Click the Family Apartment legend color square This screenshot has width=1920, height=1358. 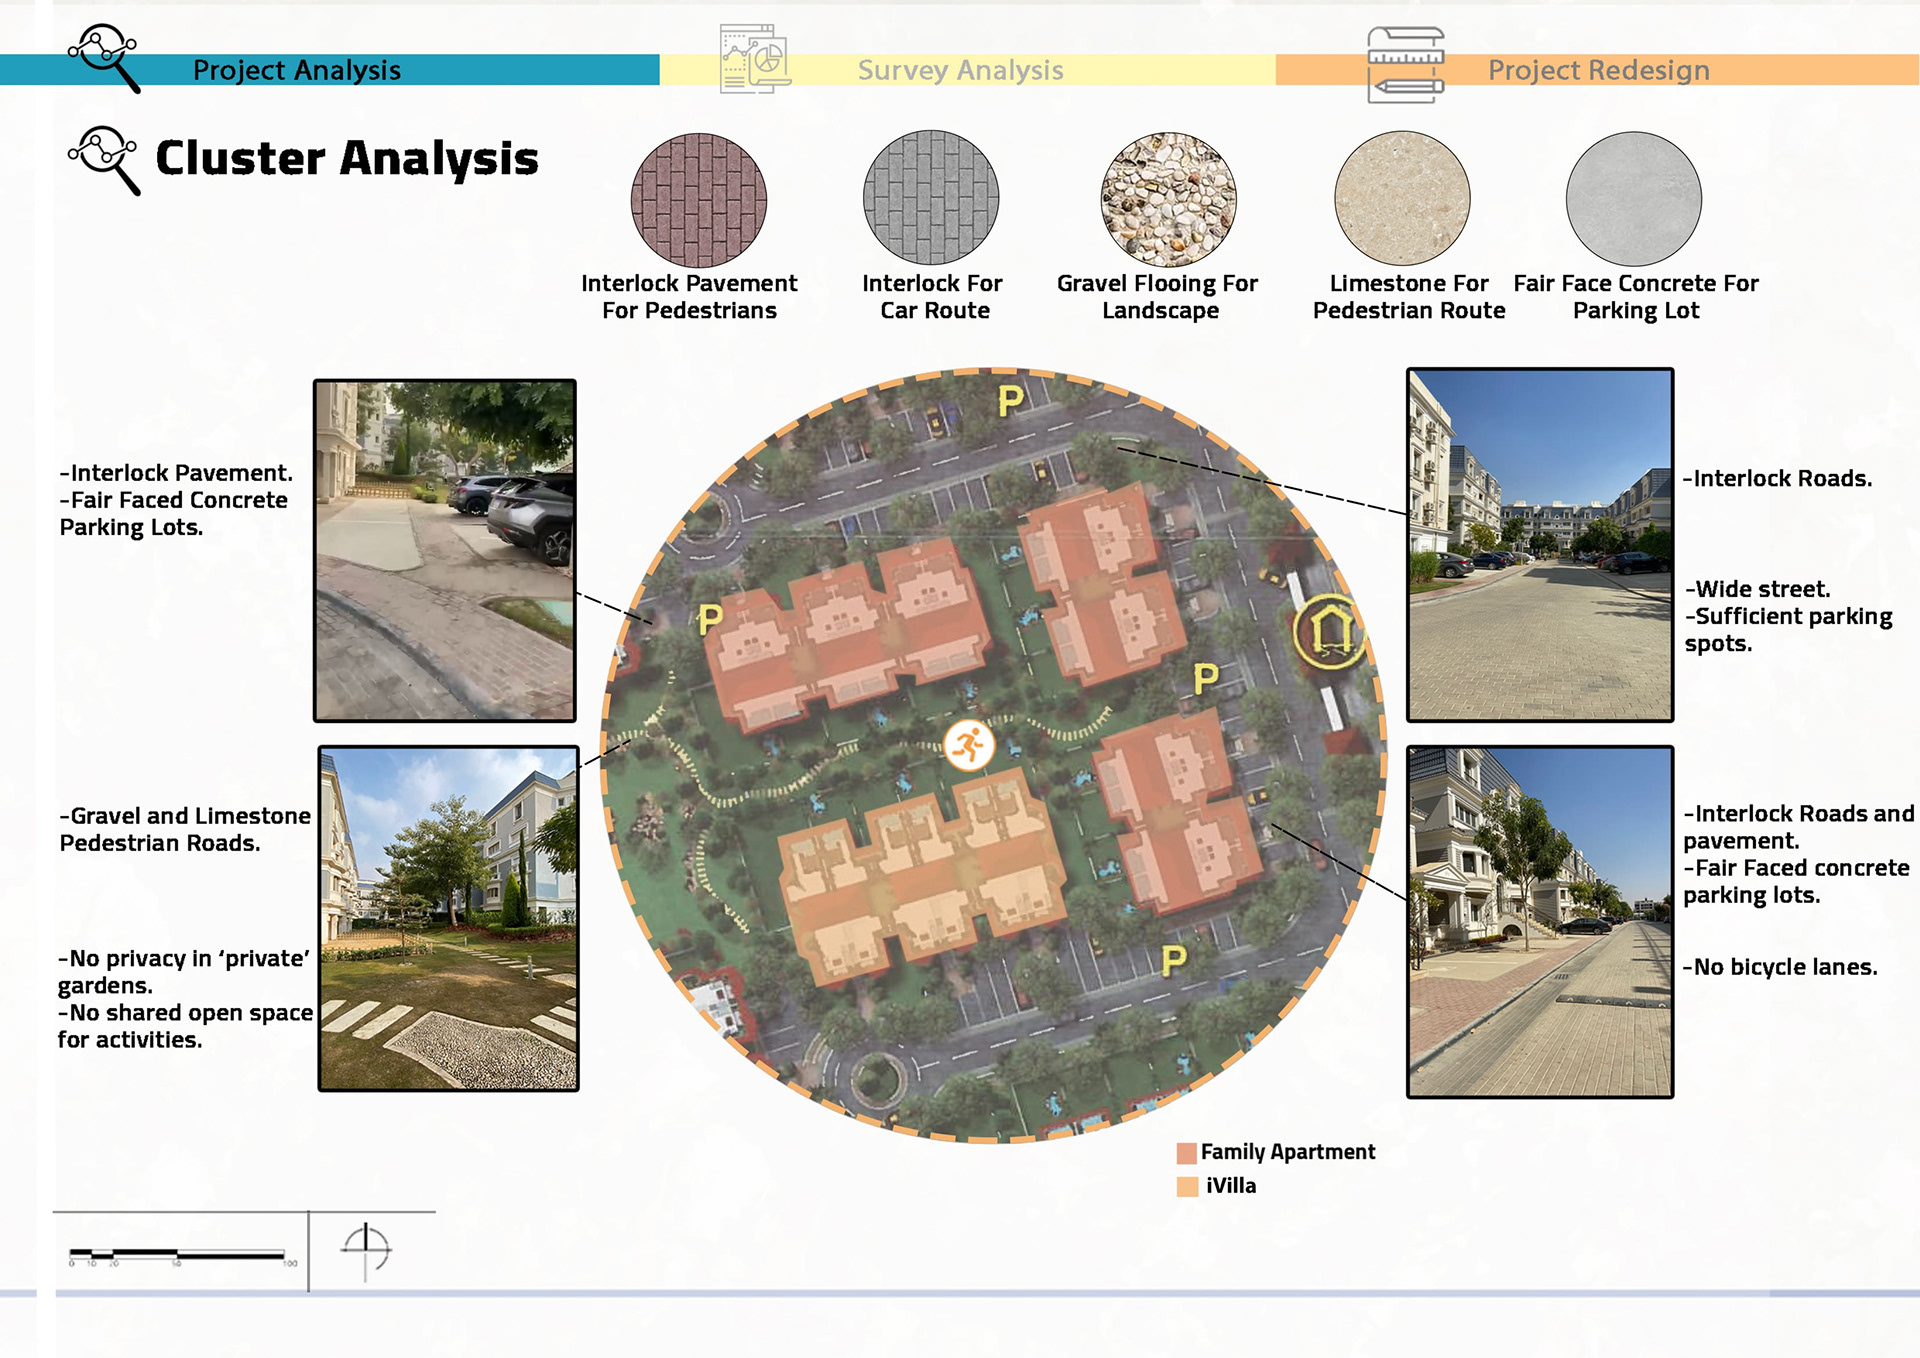1187,1153
